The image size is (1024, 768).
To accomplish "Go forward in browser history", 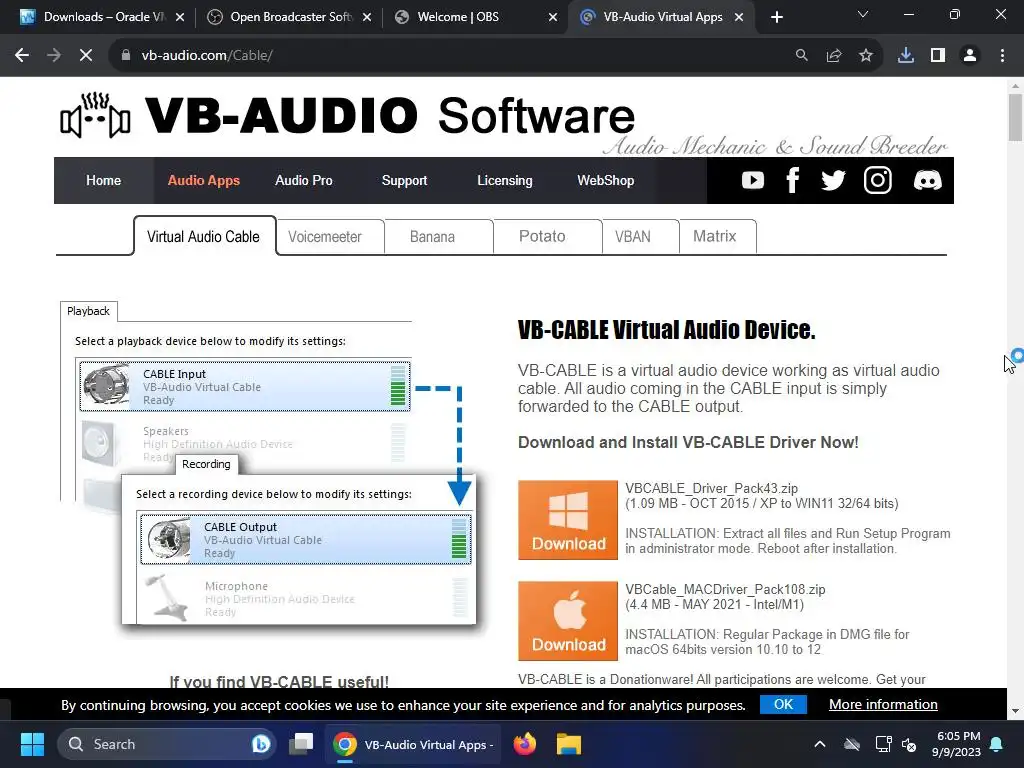I will coord(54,56).
